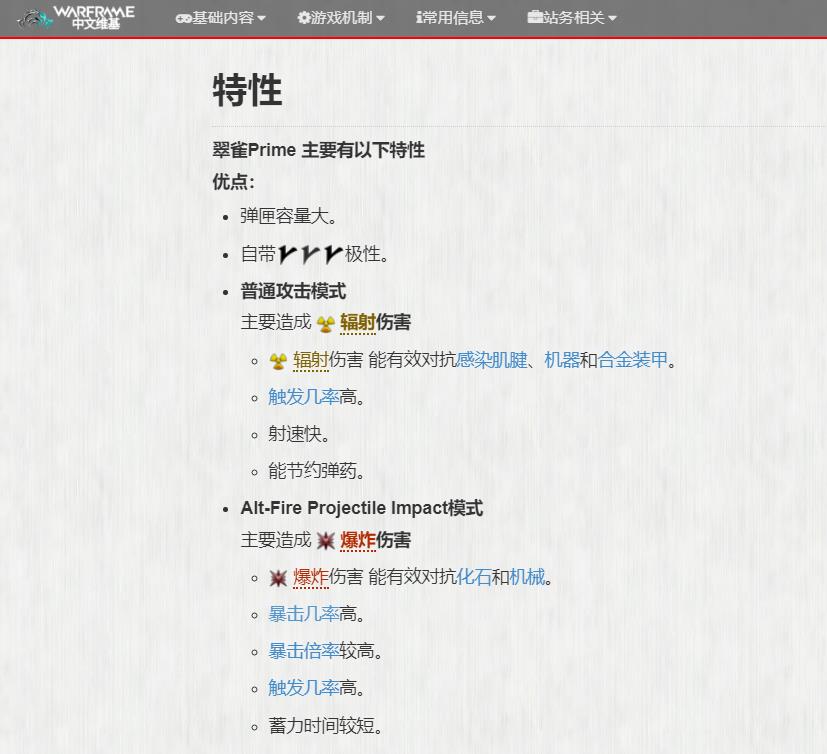
Task: Open the 游戏机制 dropdown menu
Action: (x=341, y=18)
